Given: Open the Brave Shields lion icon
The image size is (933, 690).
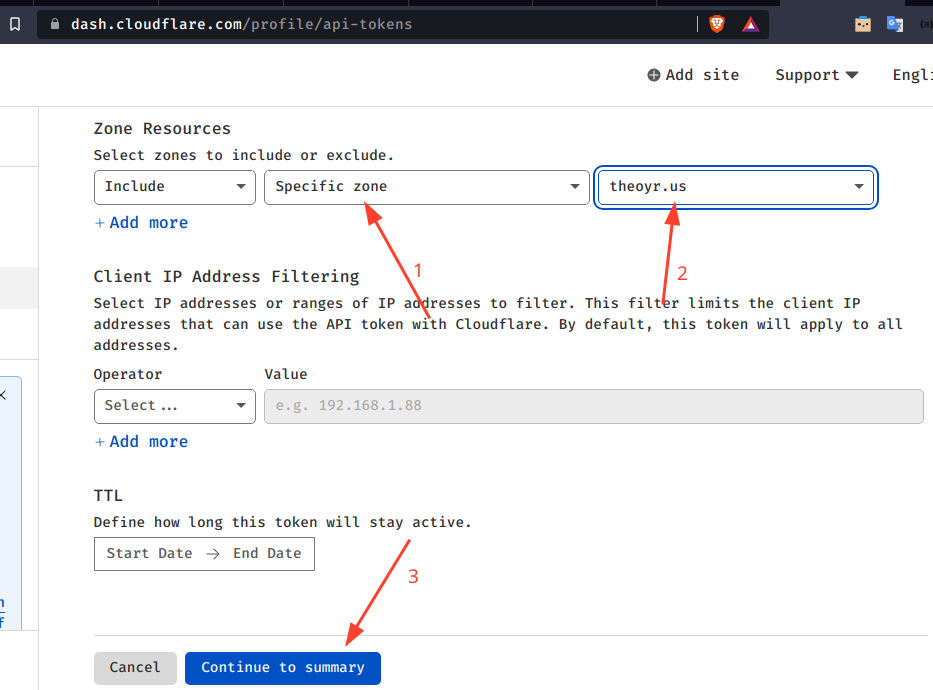Looking at the screenshot, I should pyautogui.click(x=717, y=25).
